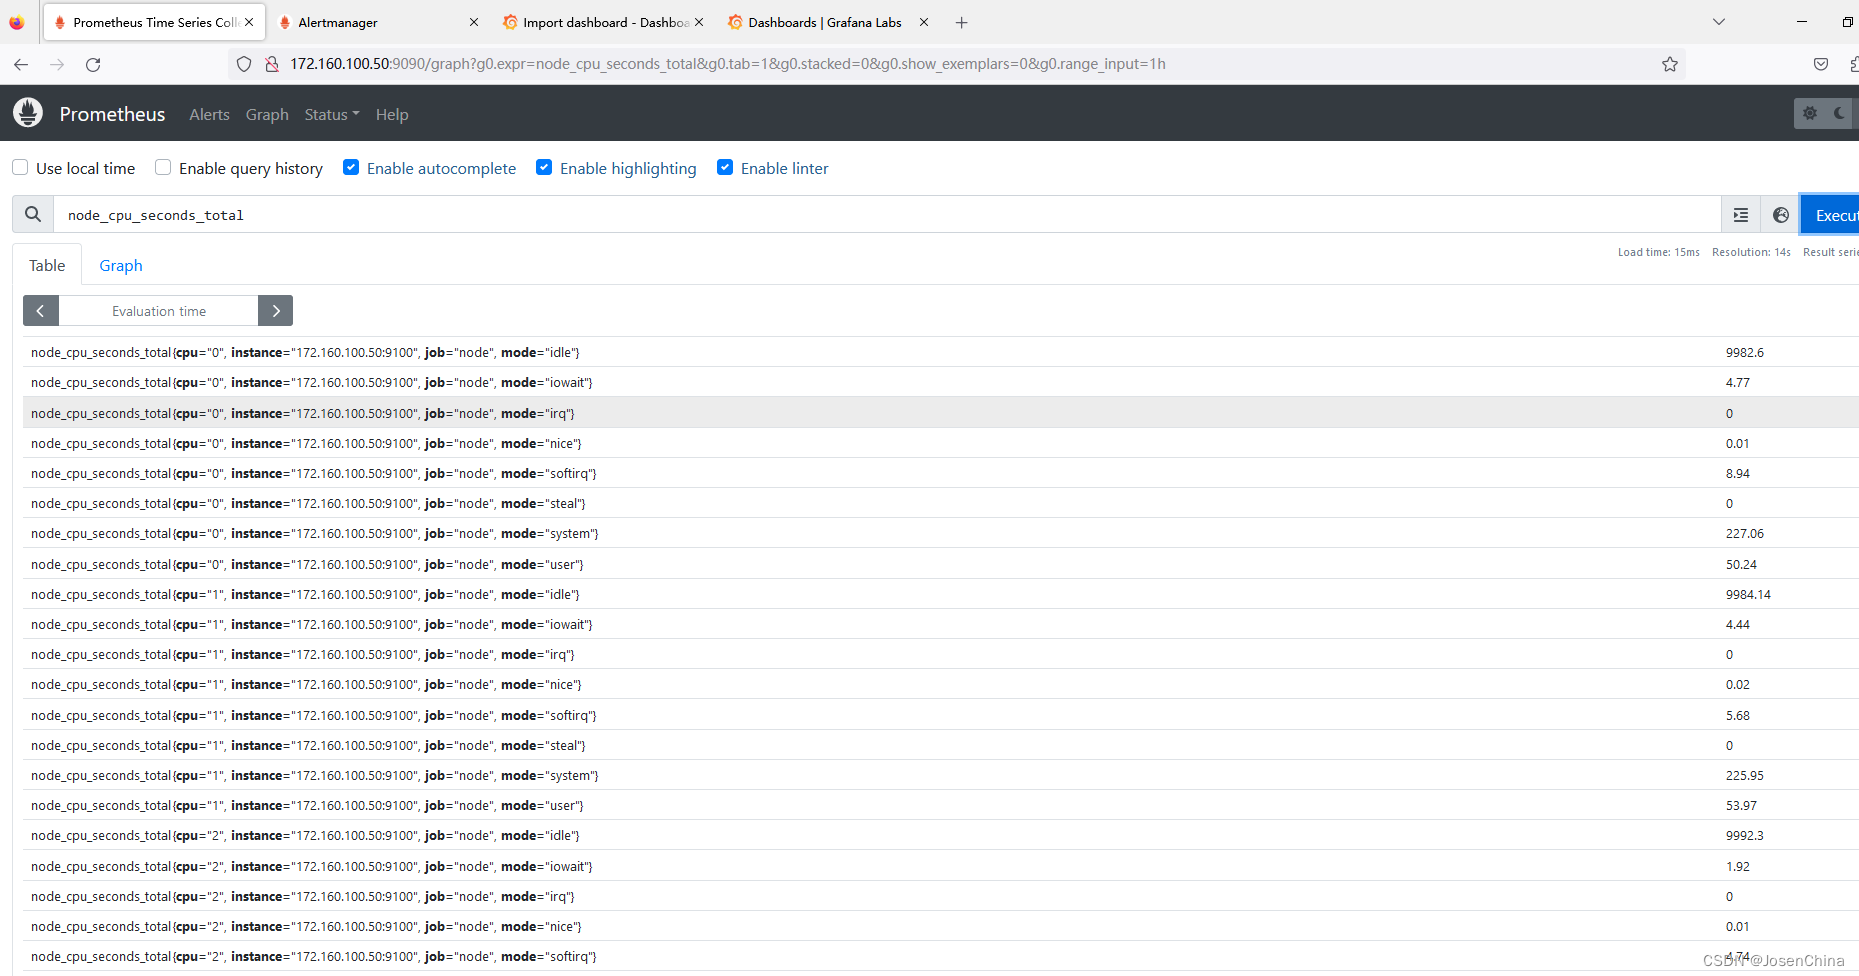Expand the Status dropdown menu
Image resolution: width=1859 pixels, height=976 pixels.
coord(332,115)
